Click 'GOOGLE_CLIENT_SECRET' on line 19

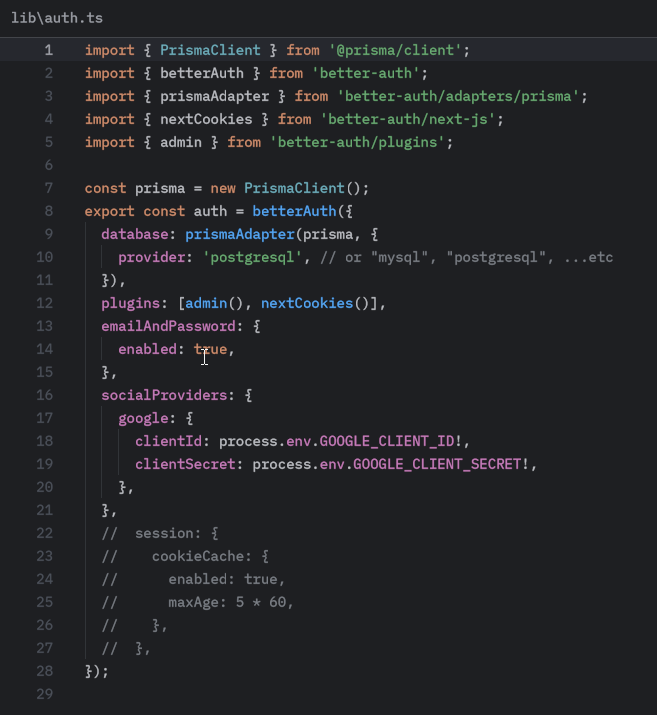pyautogui.click(x=437, y=464)
